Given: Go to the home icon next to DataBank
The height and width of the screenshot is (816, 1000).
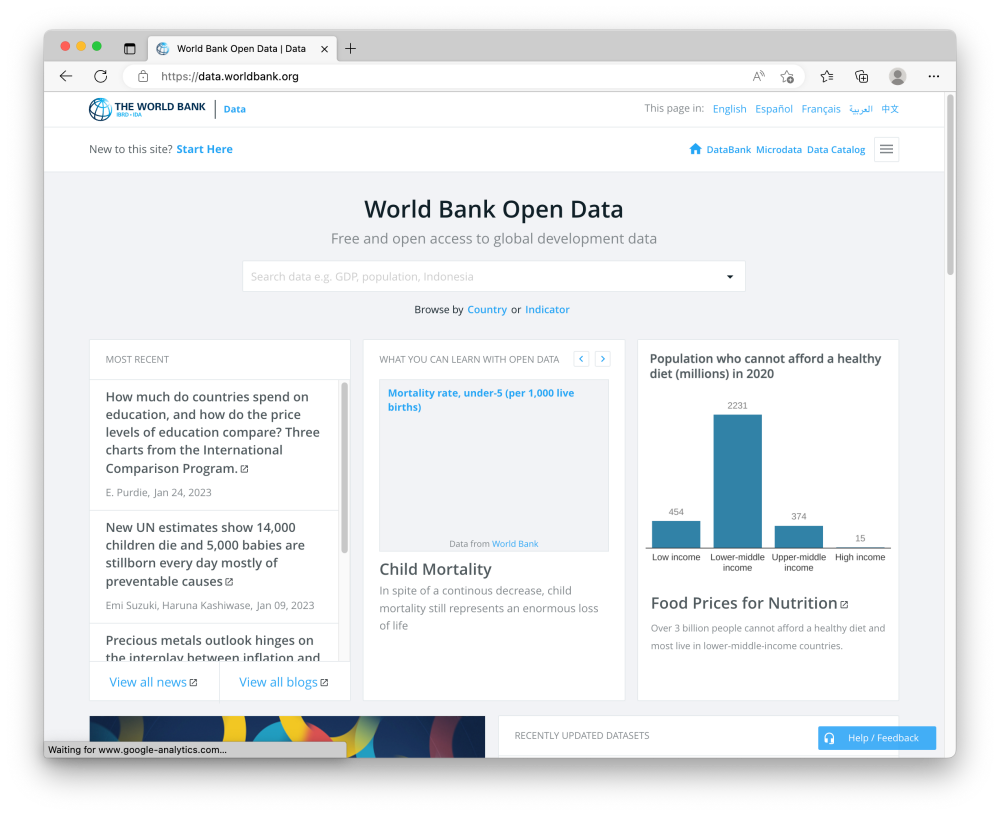Looking at the screenshot, I should 695,149.
